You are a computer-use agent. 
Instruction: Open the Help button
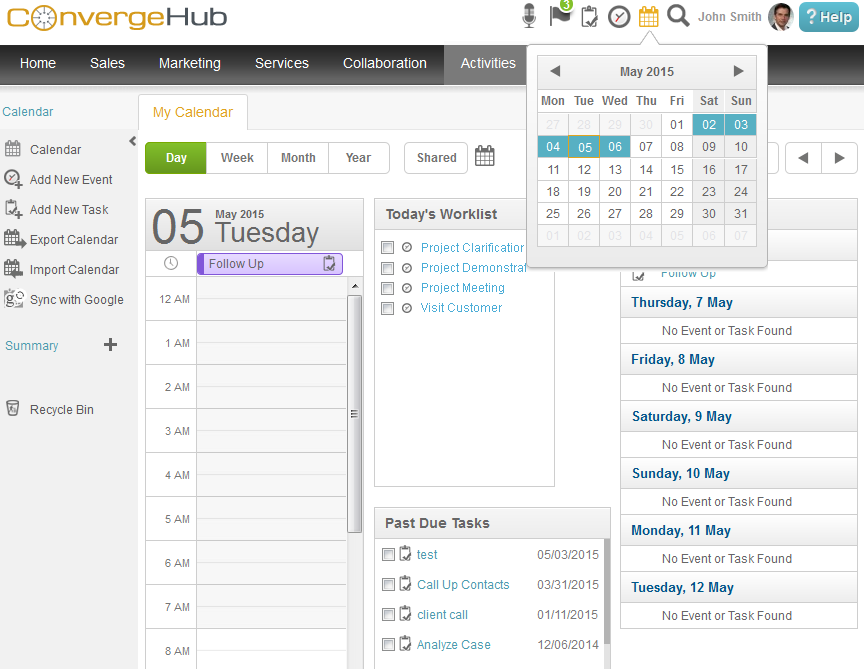coord(829,17)
